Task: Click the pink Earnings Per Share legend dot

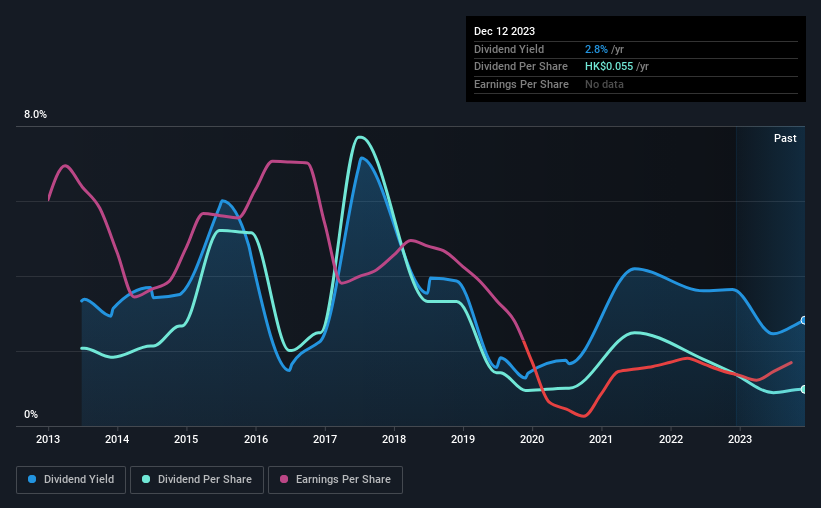Action: (284, 479)
